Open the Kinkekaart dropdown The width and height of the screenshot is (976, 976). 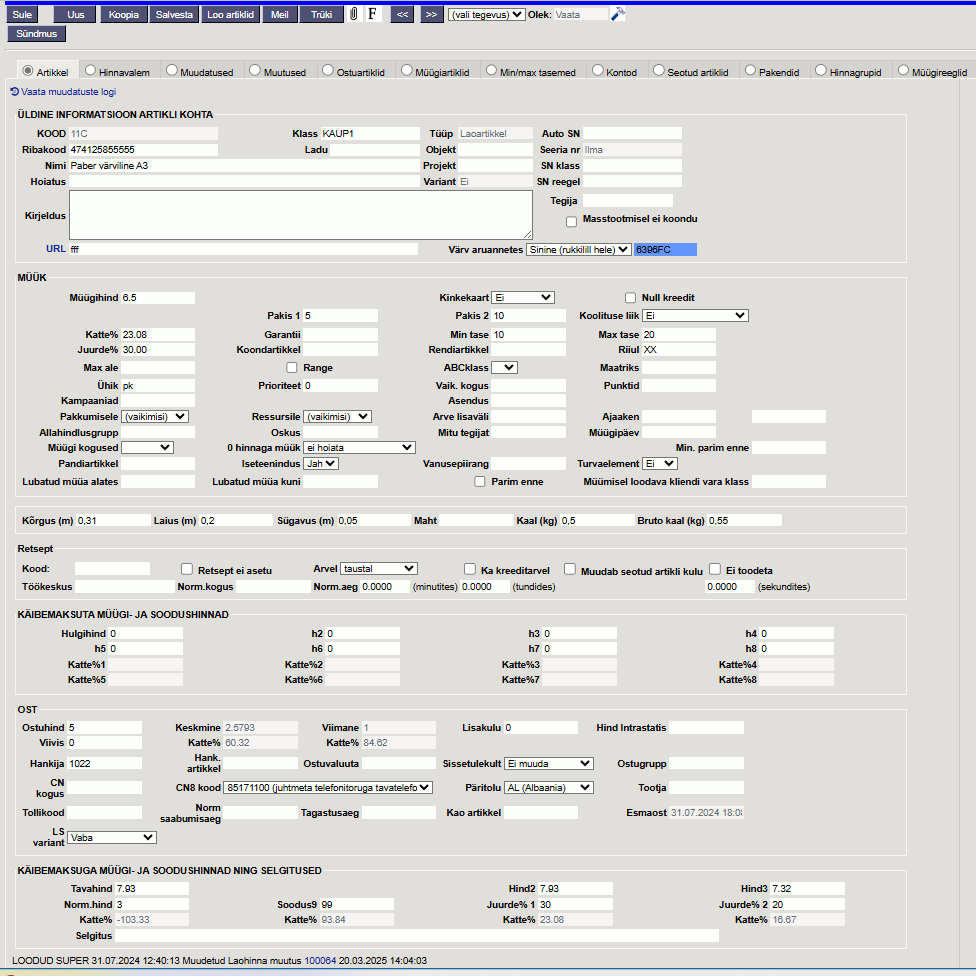[x=522, y=297]
